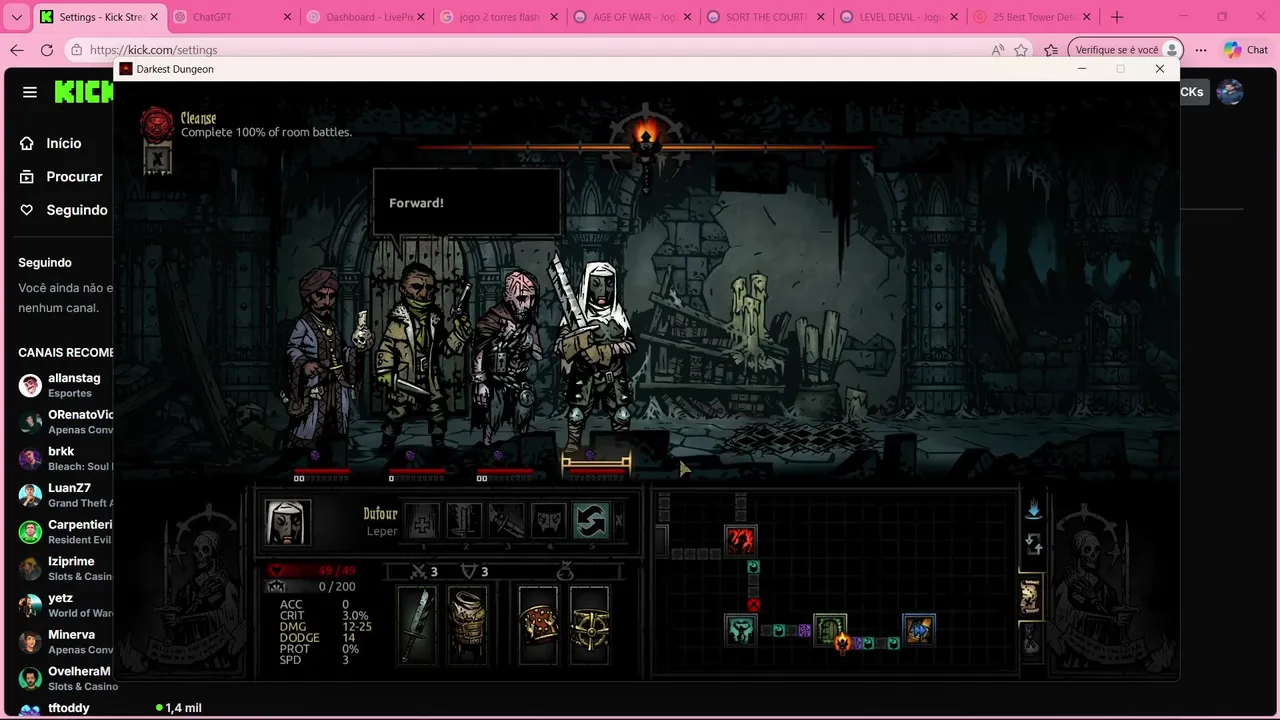
Task: Click the quest banner under Cleanse icon
Action: click(x=157, y=158)
